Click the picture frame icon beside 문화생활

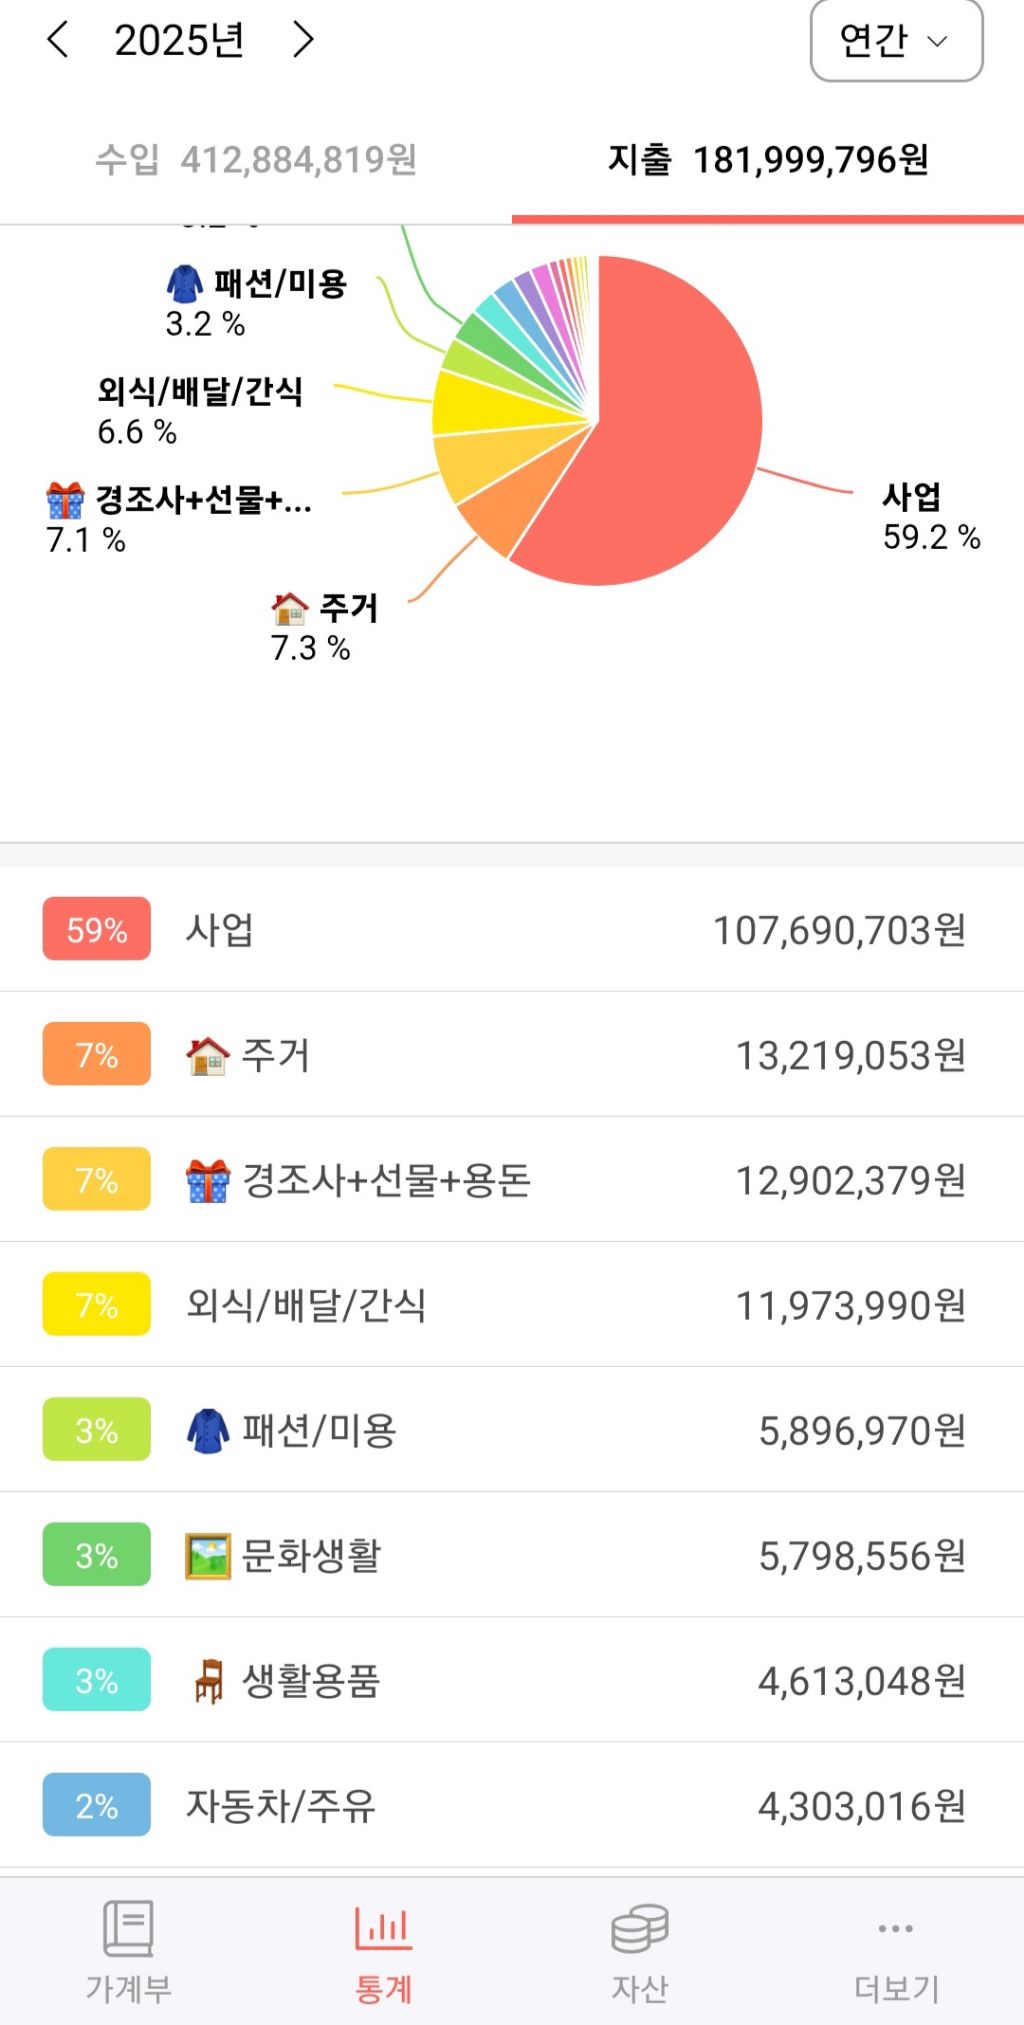pyautogui.click(x=208, y=1556)
